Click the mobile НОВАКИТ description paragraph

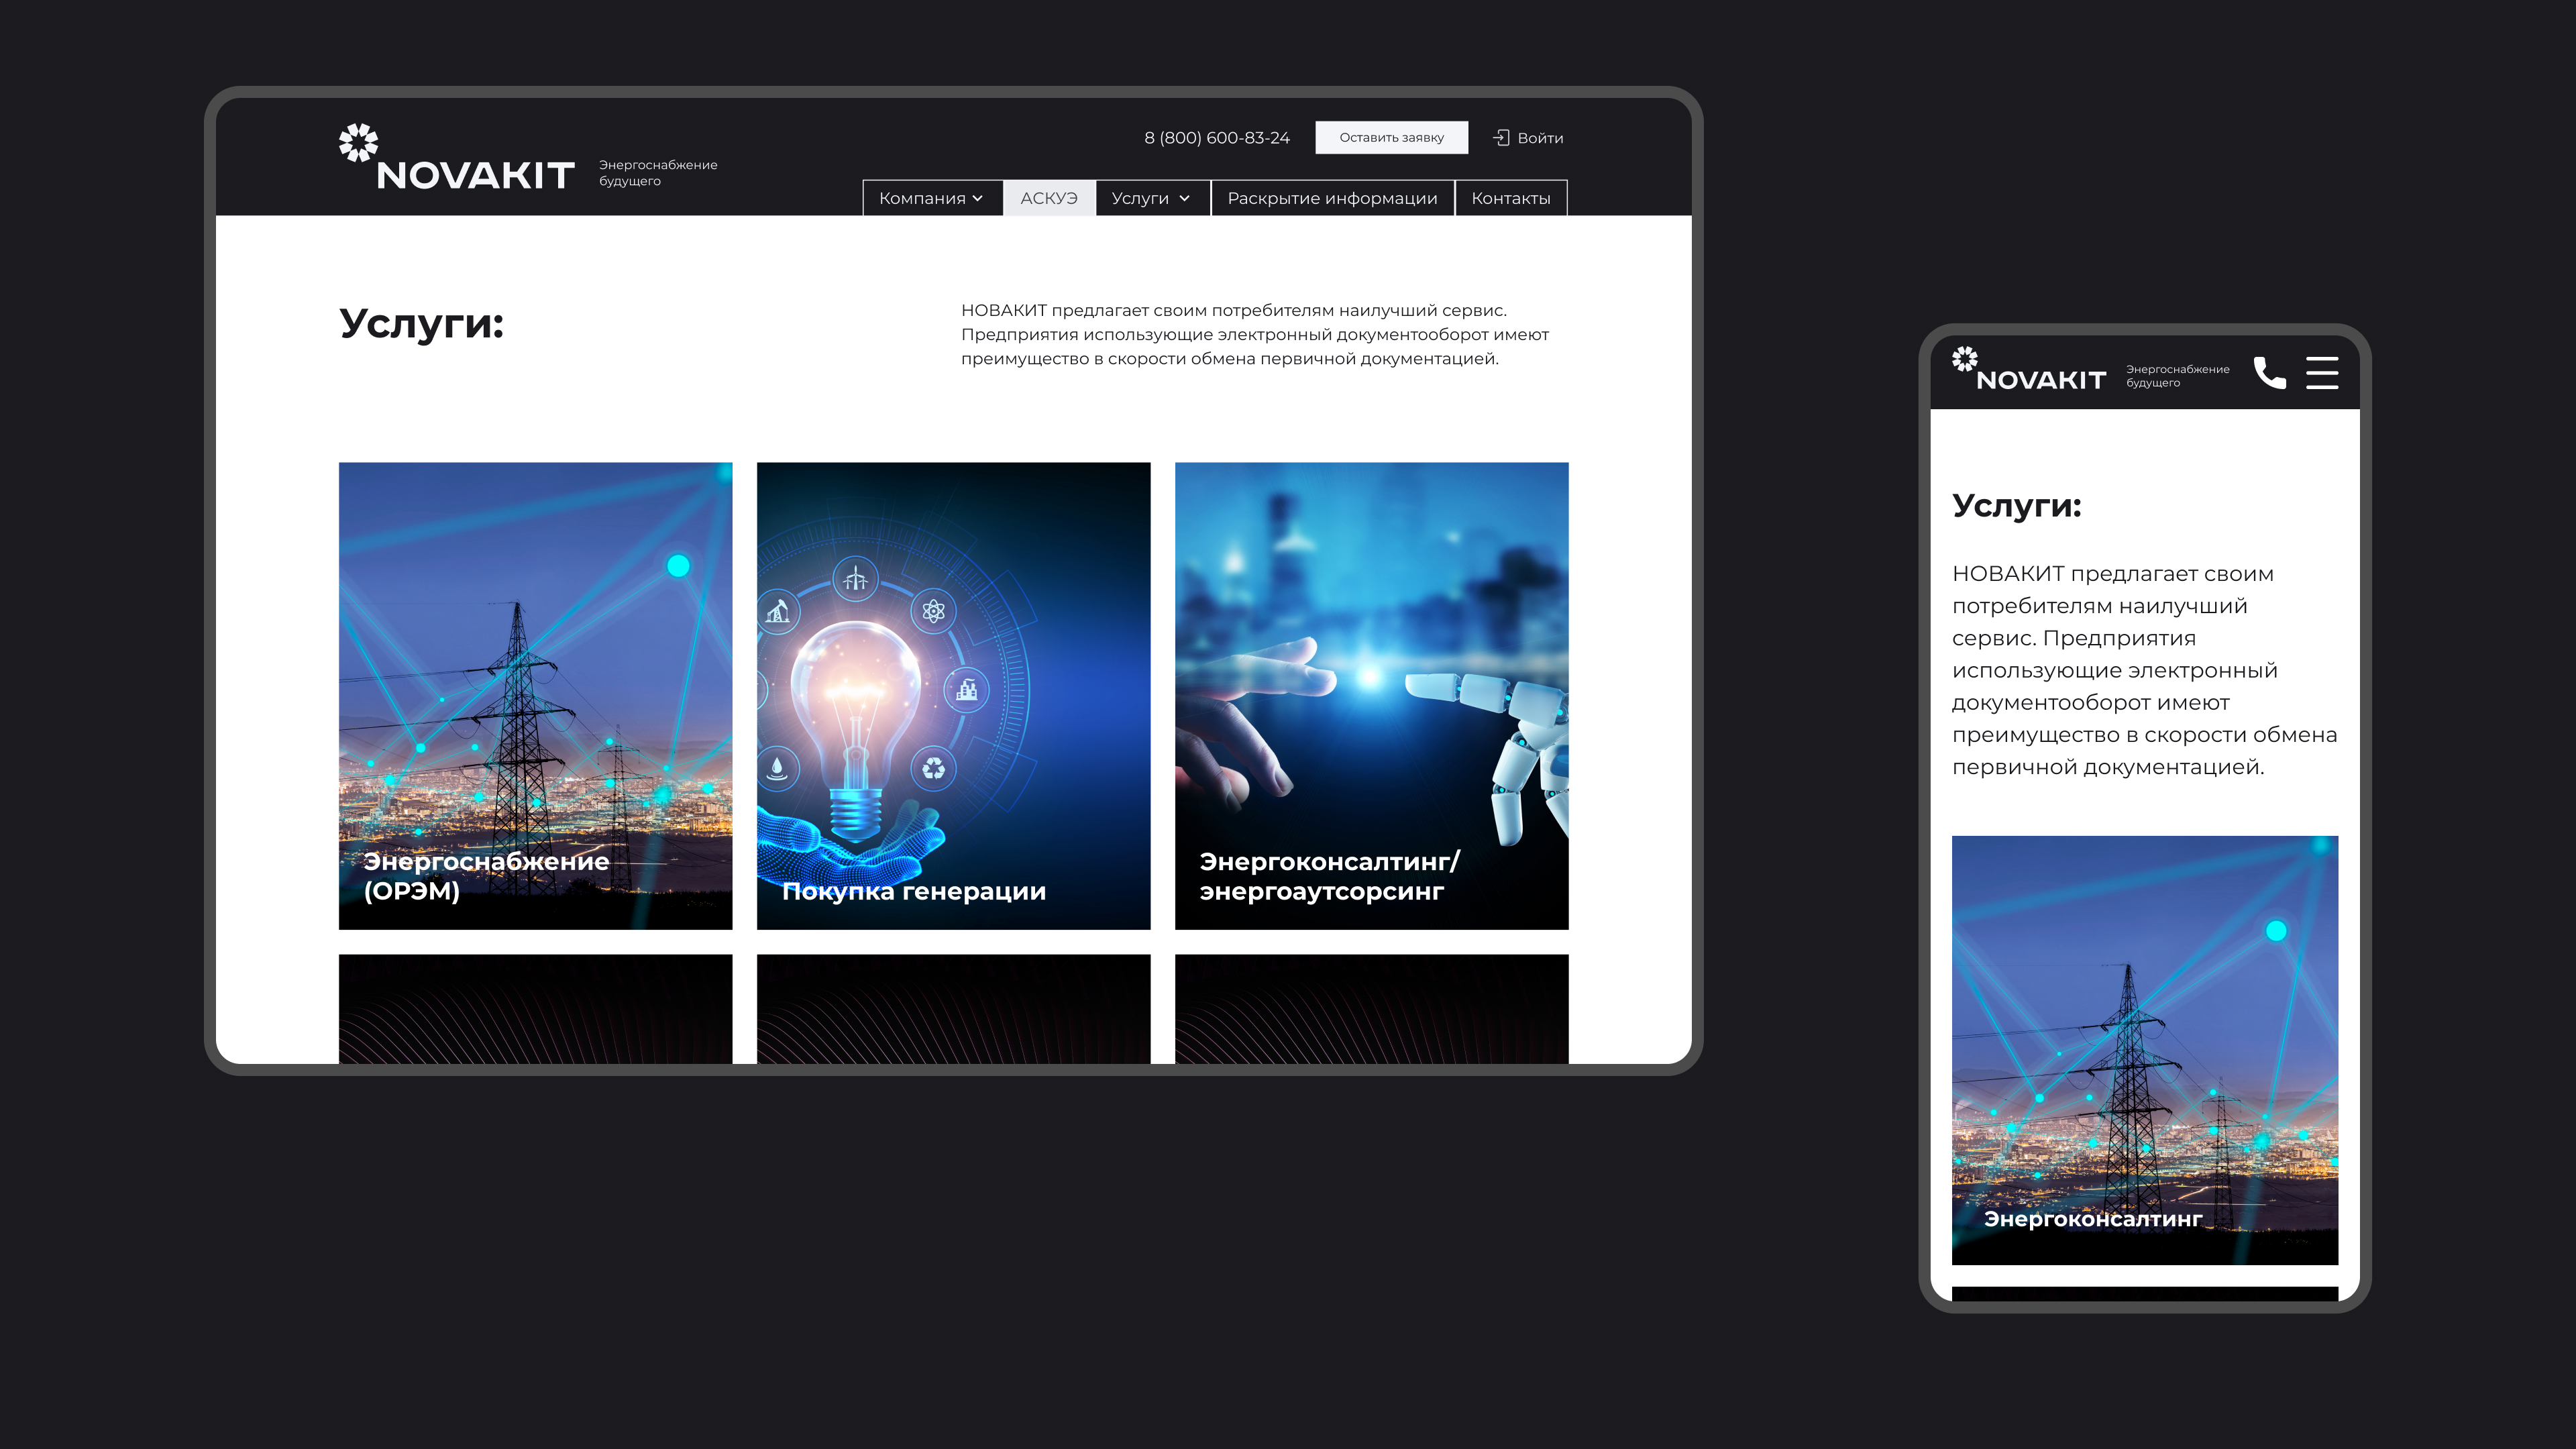pyautogui.click(x=2144, y=670)
